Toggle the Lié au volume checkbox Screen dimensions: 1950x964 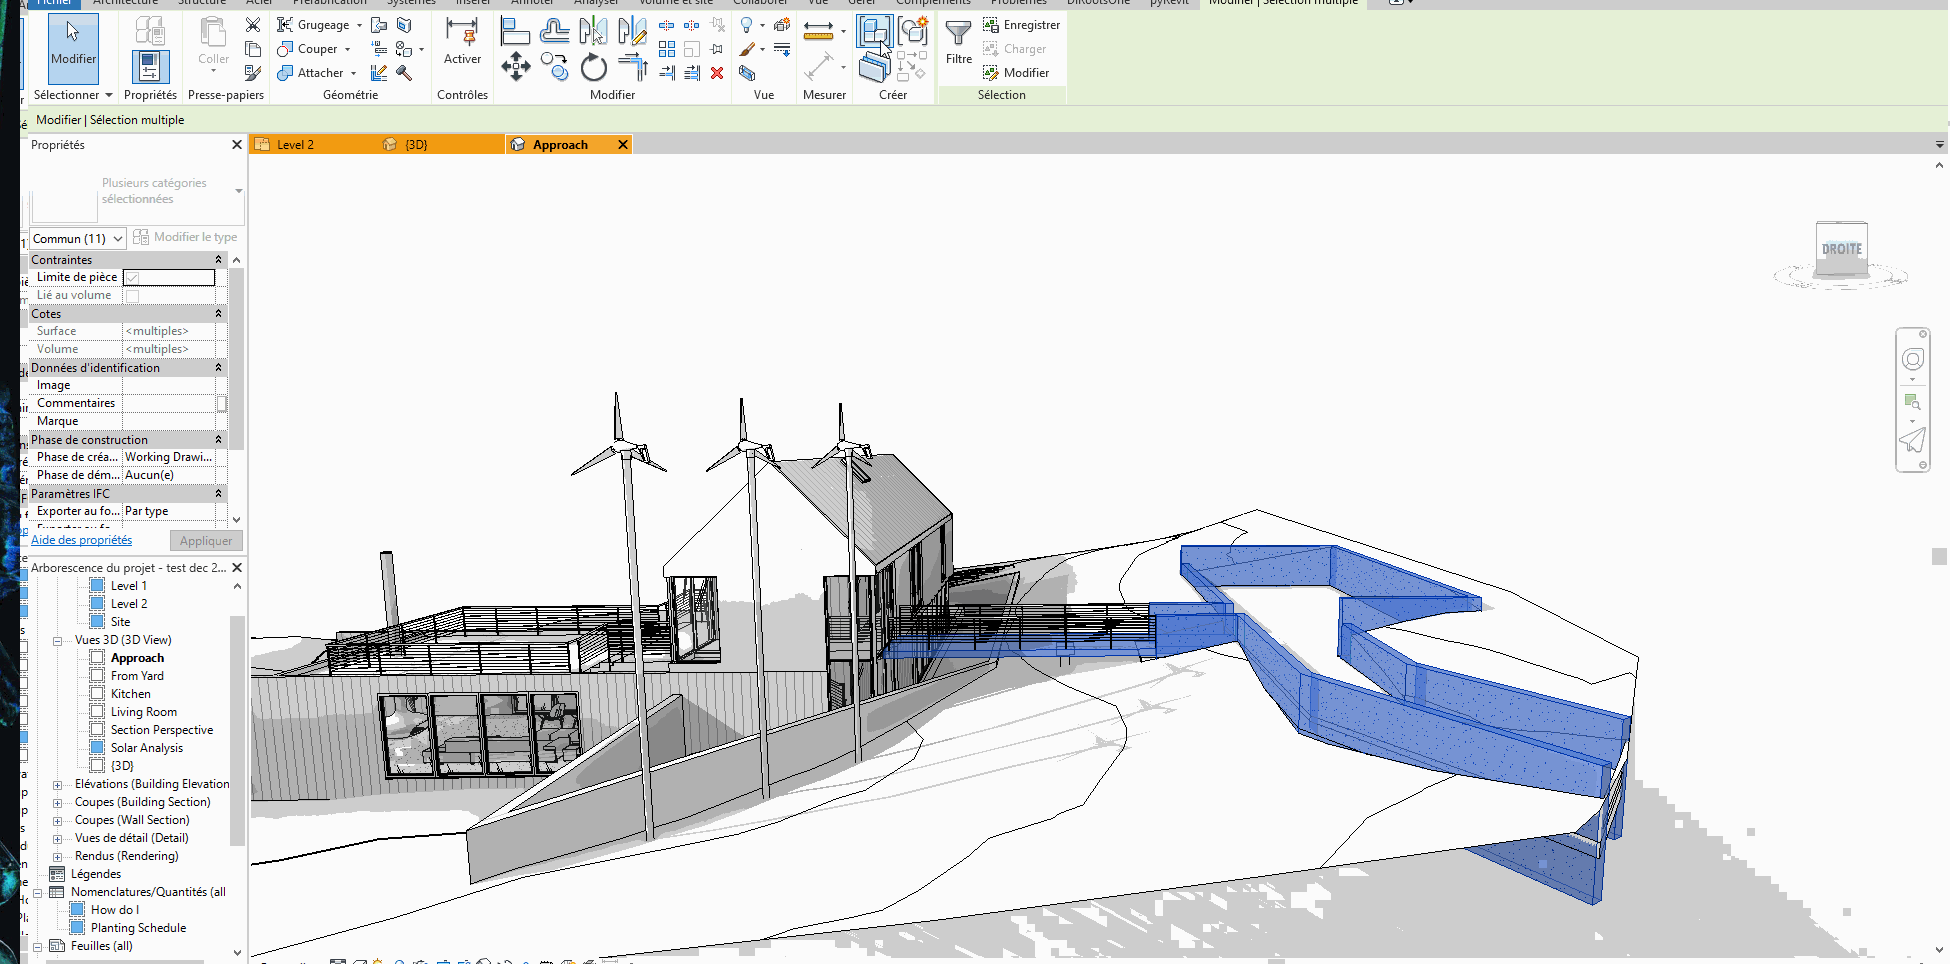click(132, 296)
